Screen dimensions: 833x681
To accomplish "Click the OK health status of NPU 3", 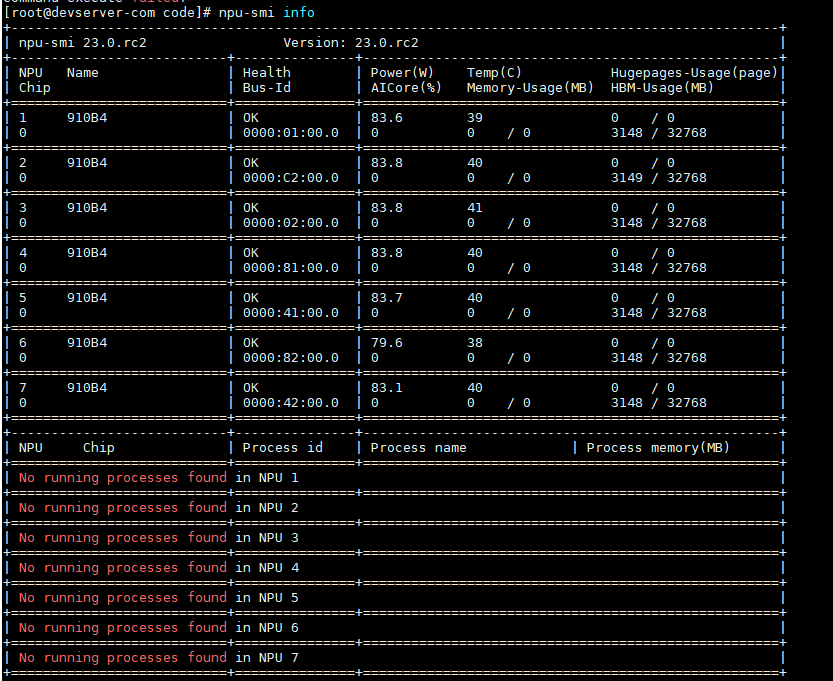I will 251,208.
